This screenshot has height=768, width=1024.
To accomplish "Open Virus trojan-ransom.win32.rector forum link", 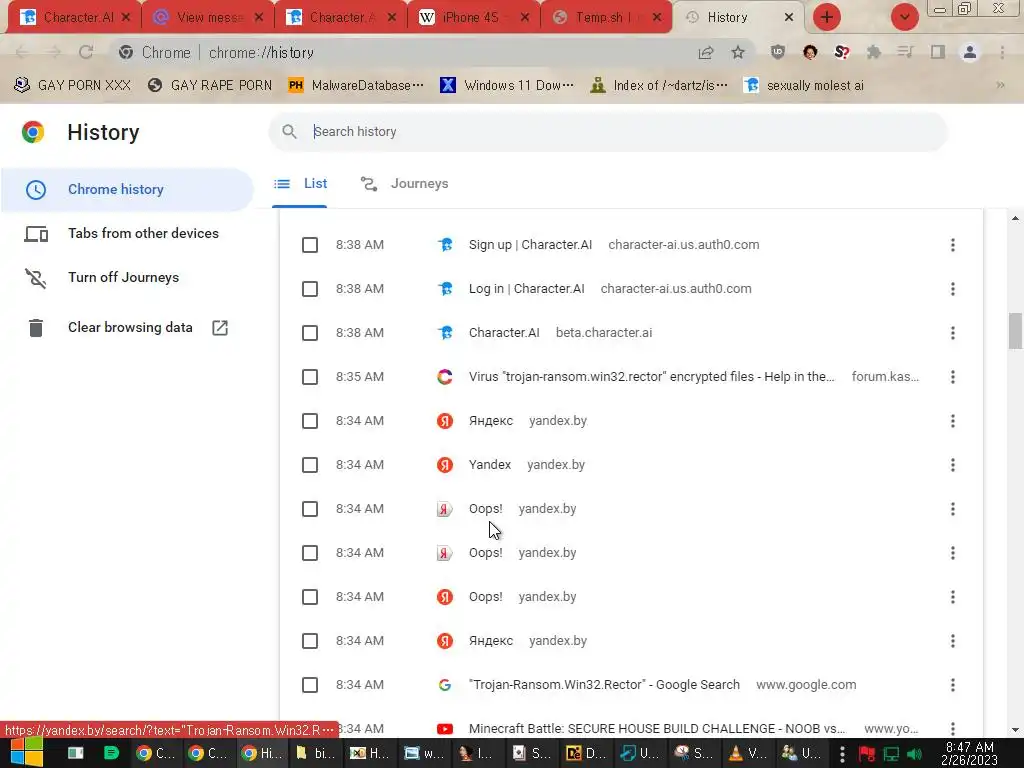I will coord(652,377).
